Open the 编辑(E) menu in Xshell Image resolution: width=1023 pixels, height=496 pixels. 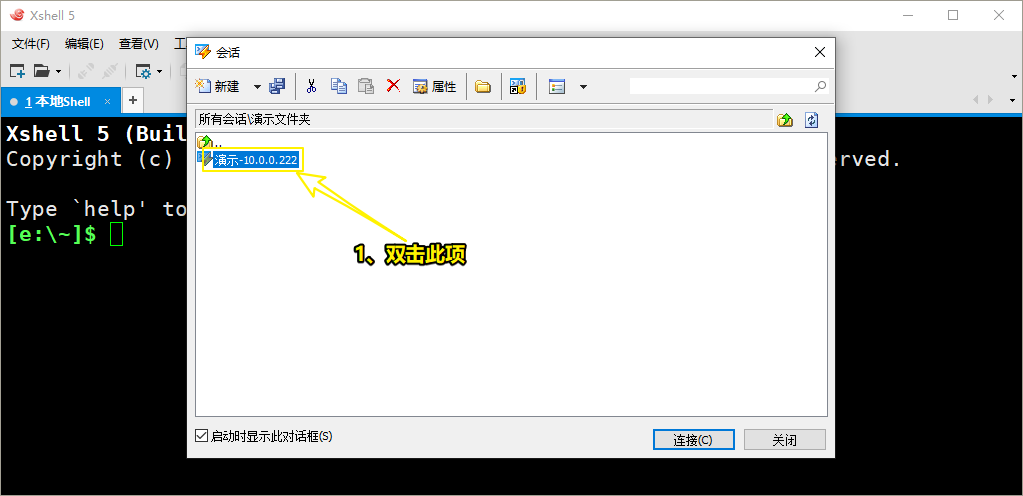pyautogui.click(x=84, y=44)
